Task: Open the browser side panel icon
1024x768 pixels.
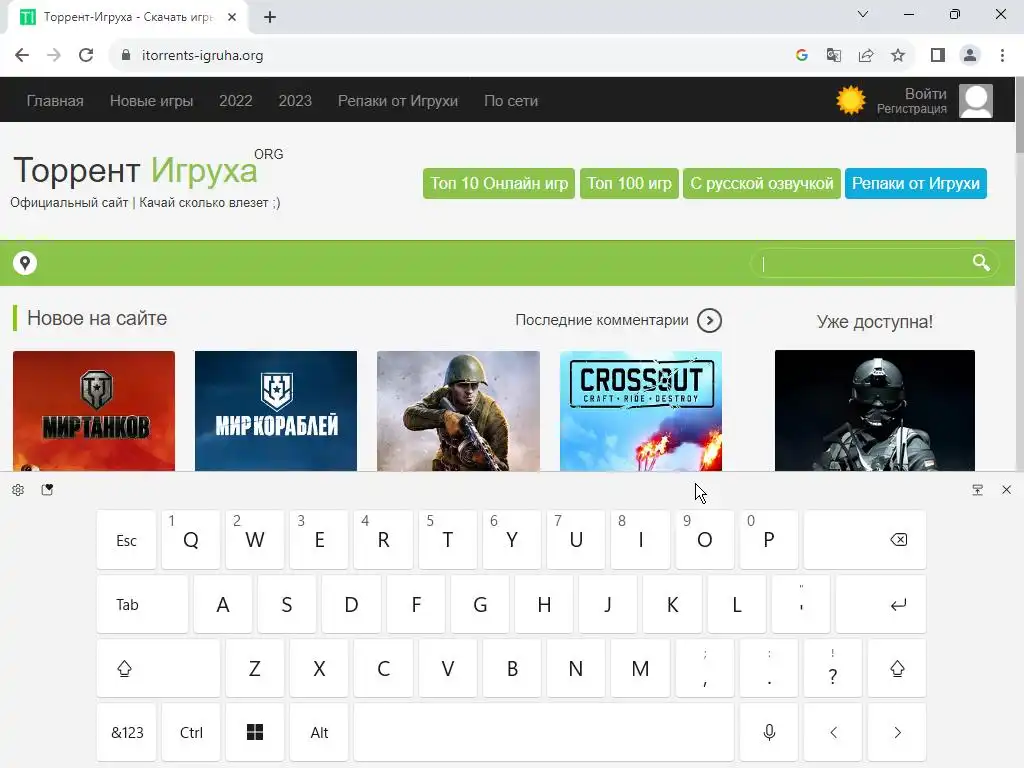Action: click(938, 56)
